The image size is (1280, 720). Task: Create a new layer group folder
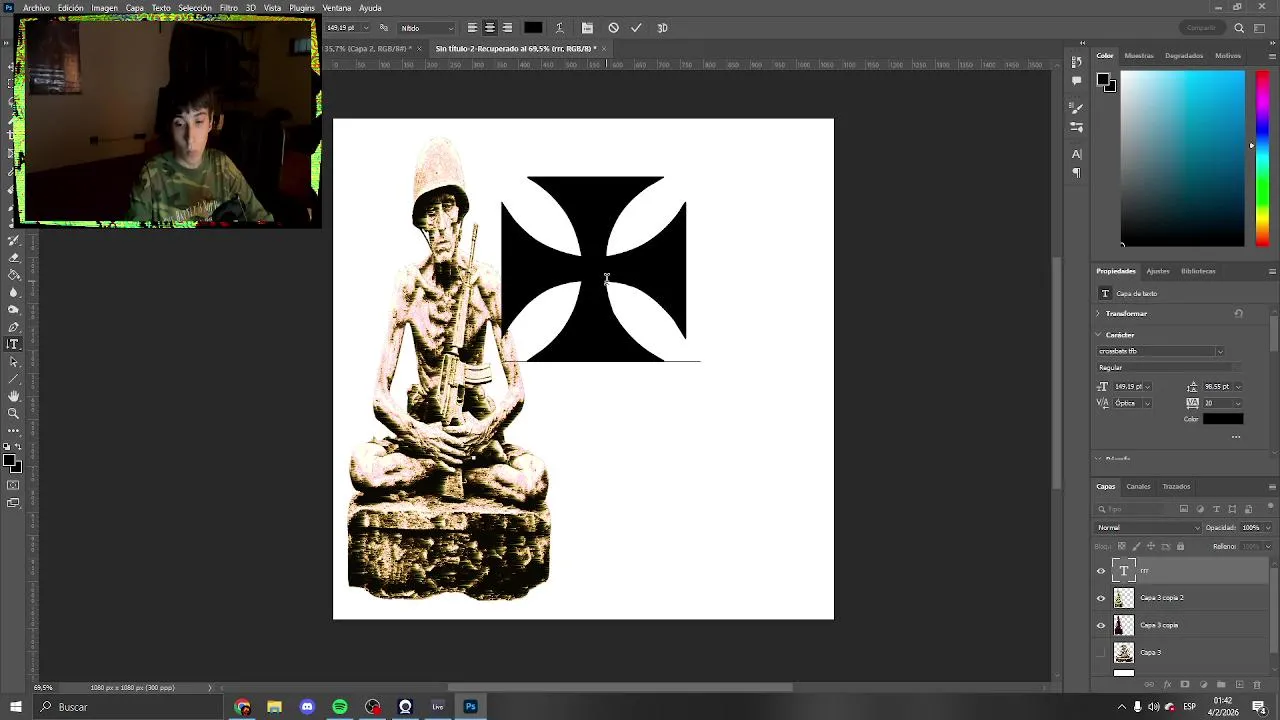pyautogui.click(x=1221, y=684)
